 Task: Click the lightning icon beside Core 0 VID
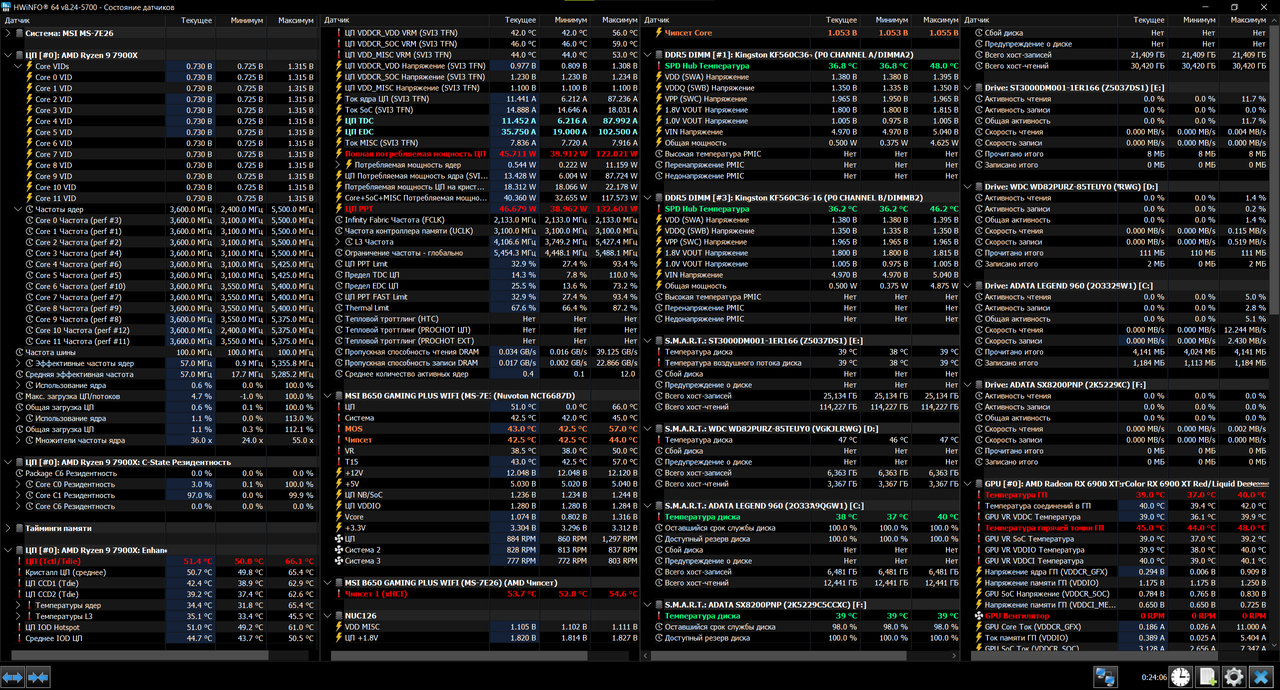click(28, 77)
